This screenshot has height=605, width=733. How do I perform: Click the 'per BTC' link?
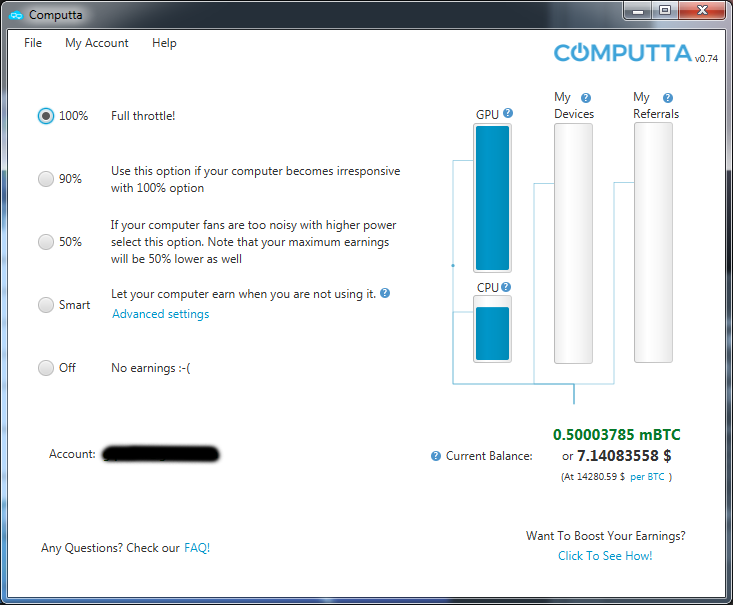pos(647,476)
